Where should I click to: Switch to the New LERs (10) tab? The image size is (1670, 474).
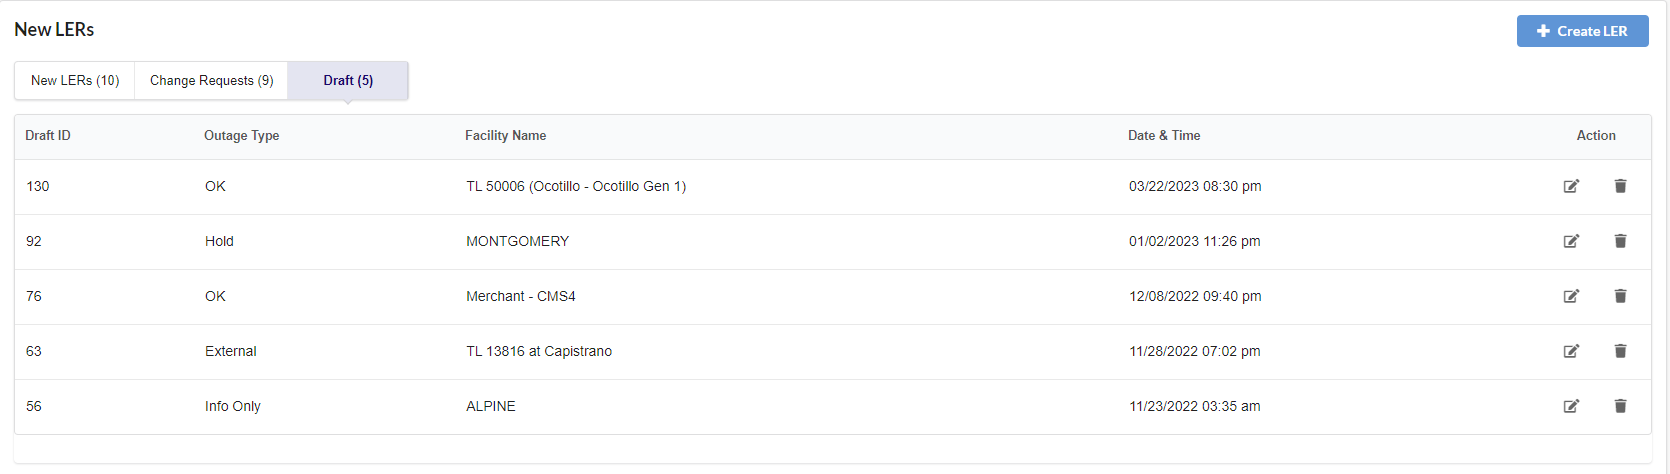pos(75,81)
